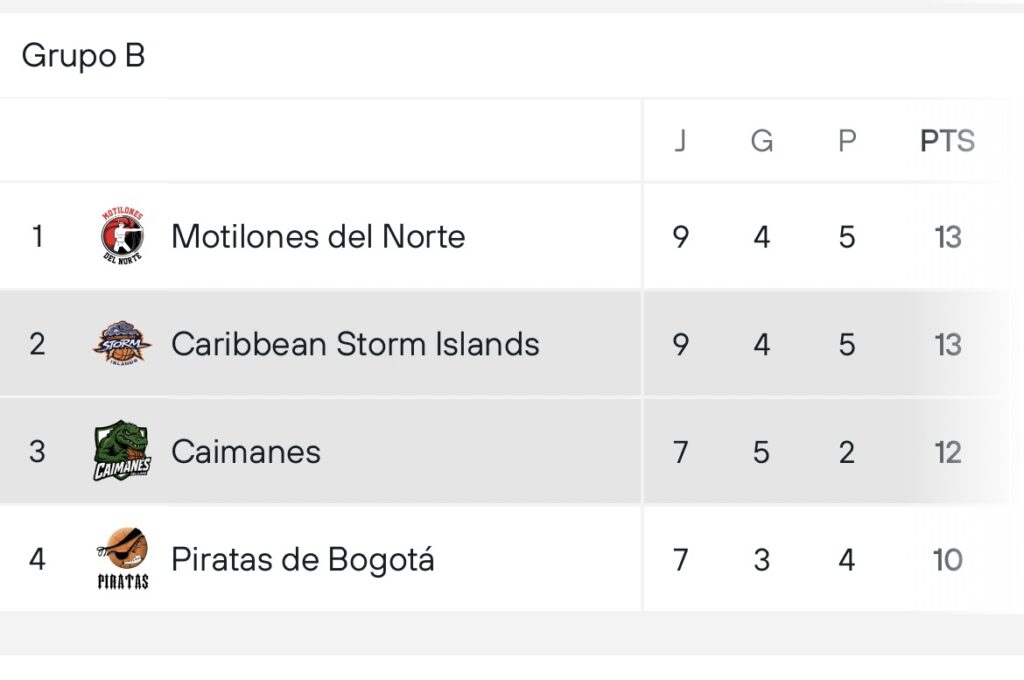Click the Caimanes crocodile logo
Viewport: 1024px width, 680px height.
tap(122, 451)
